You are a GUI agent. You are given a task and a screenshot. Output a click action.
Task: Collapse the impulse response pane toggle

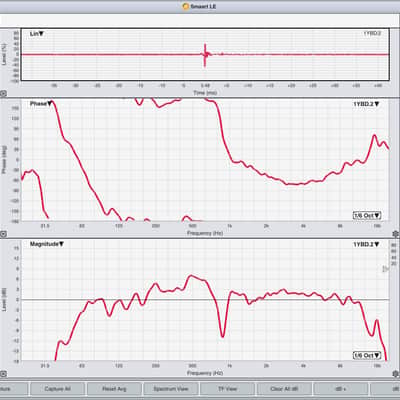click(3, 94)
